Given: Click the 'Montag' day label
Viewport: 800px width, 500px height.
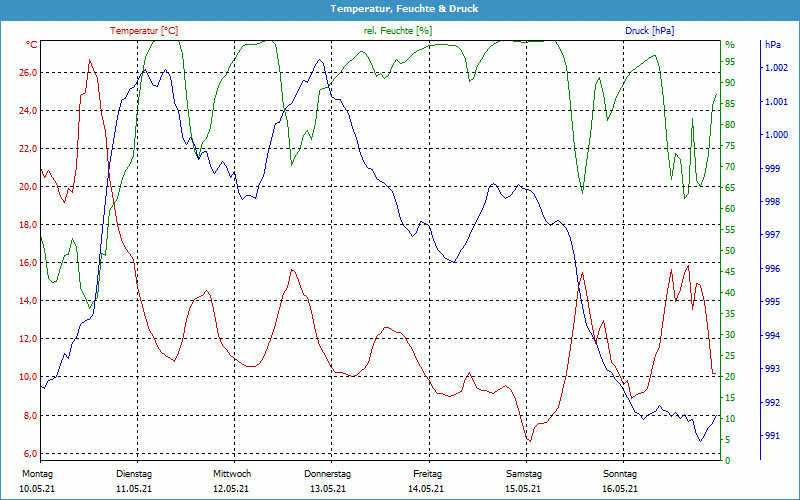Looking at the screenshot, I should (x=38, y=474).
